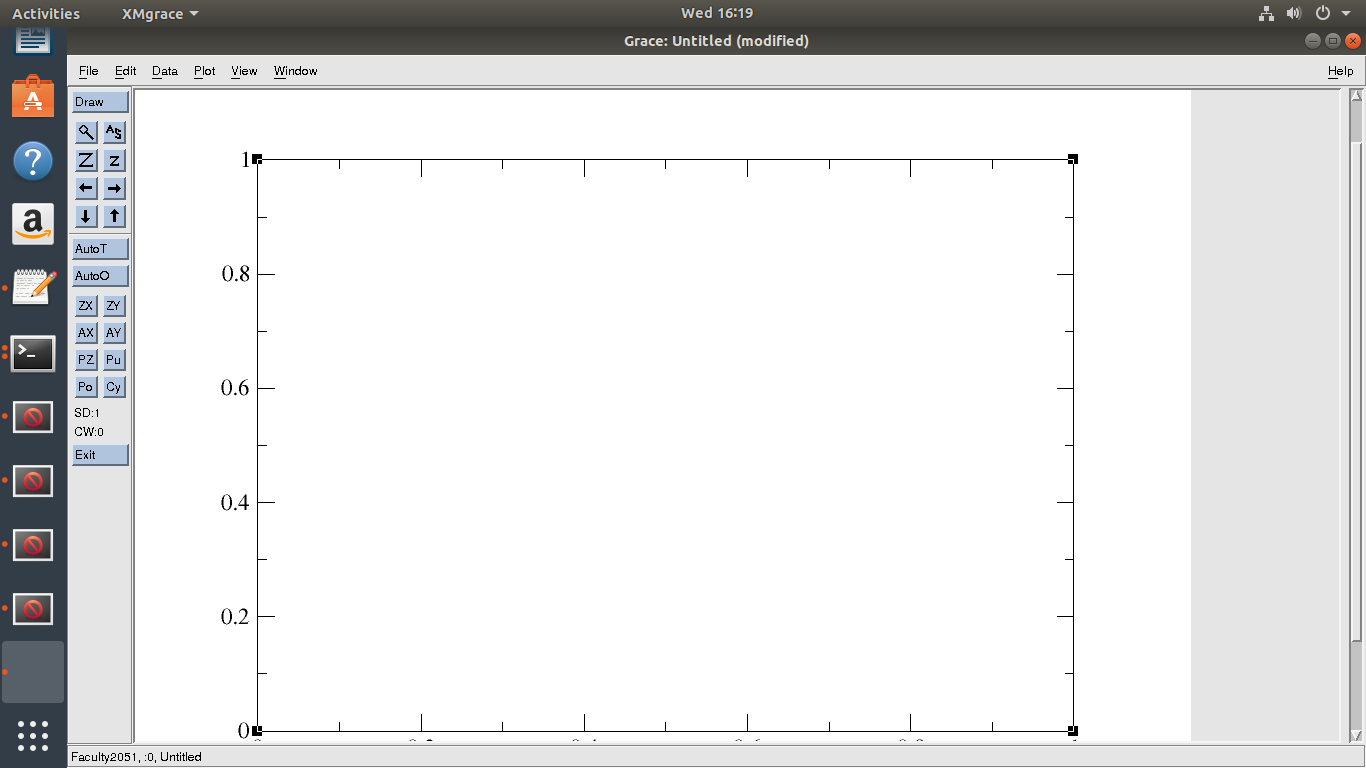Click the AutoT button

[x=100, y=249]
